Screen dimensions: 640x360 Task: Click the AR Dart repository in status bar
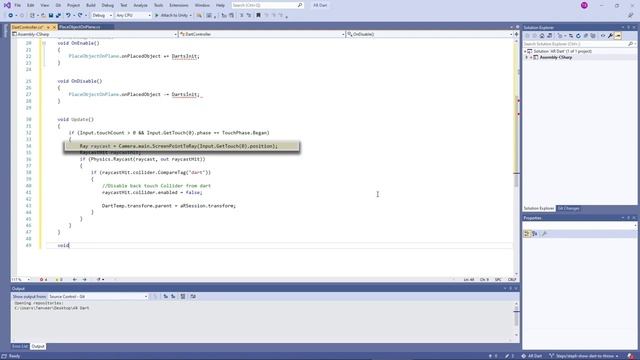(532, 356)
